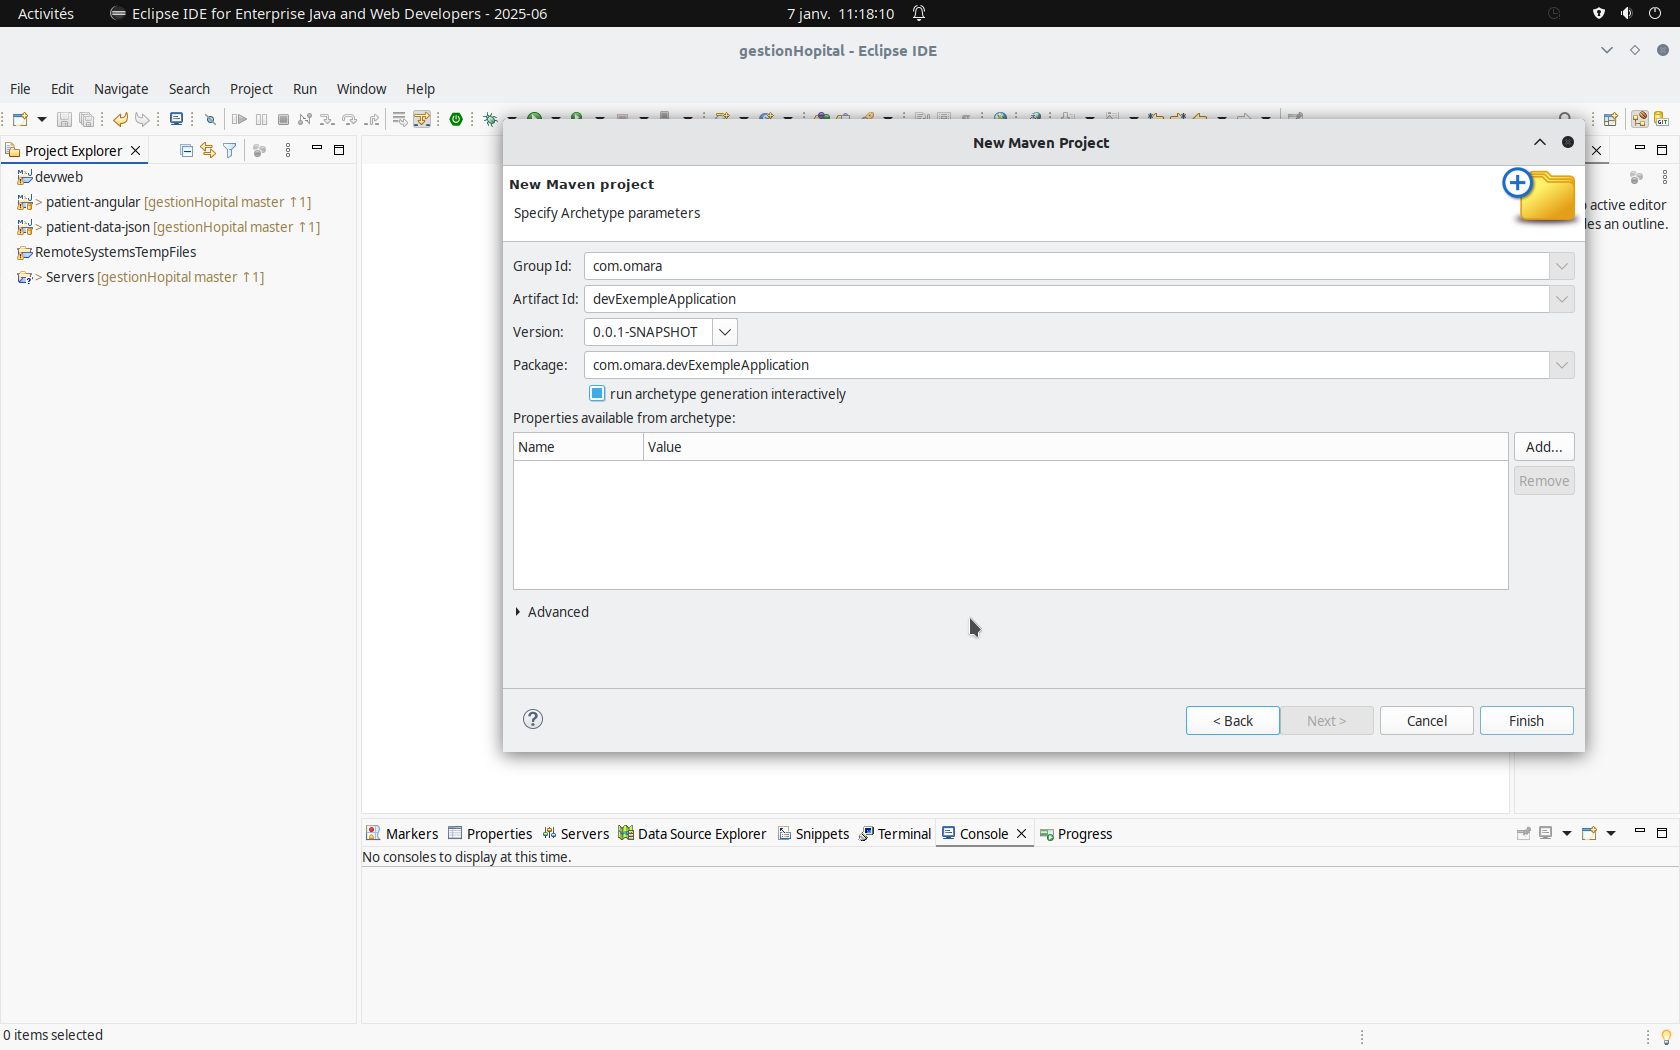Image resolution: width=1680 pixels, height=1050 pixels.
Task: Click the Open Console icon in Console view
Action: (x=1589, y=834)
